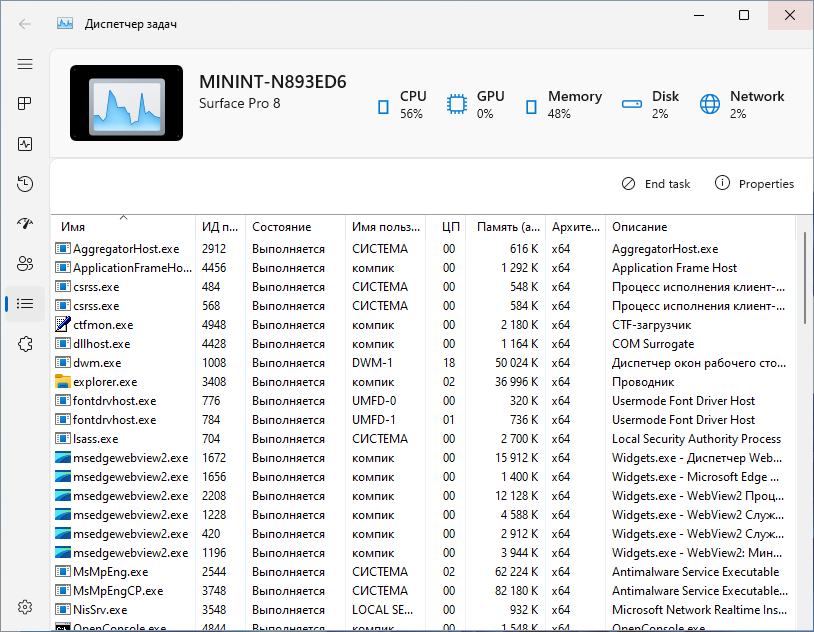Select Details page in sidebar
The height and width of the screenshot is (632, 814).
pos(25,304)
